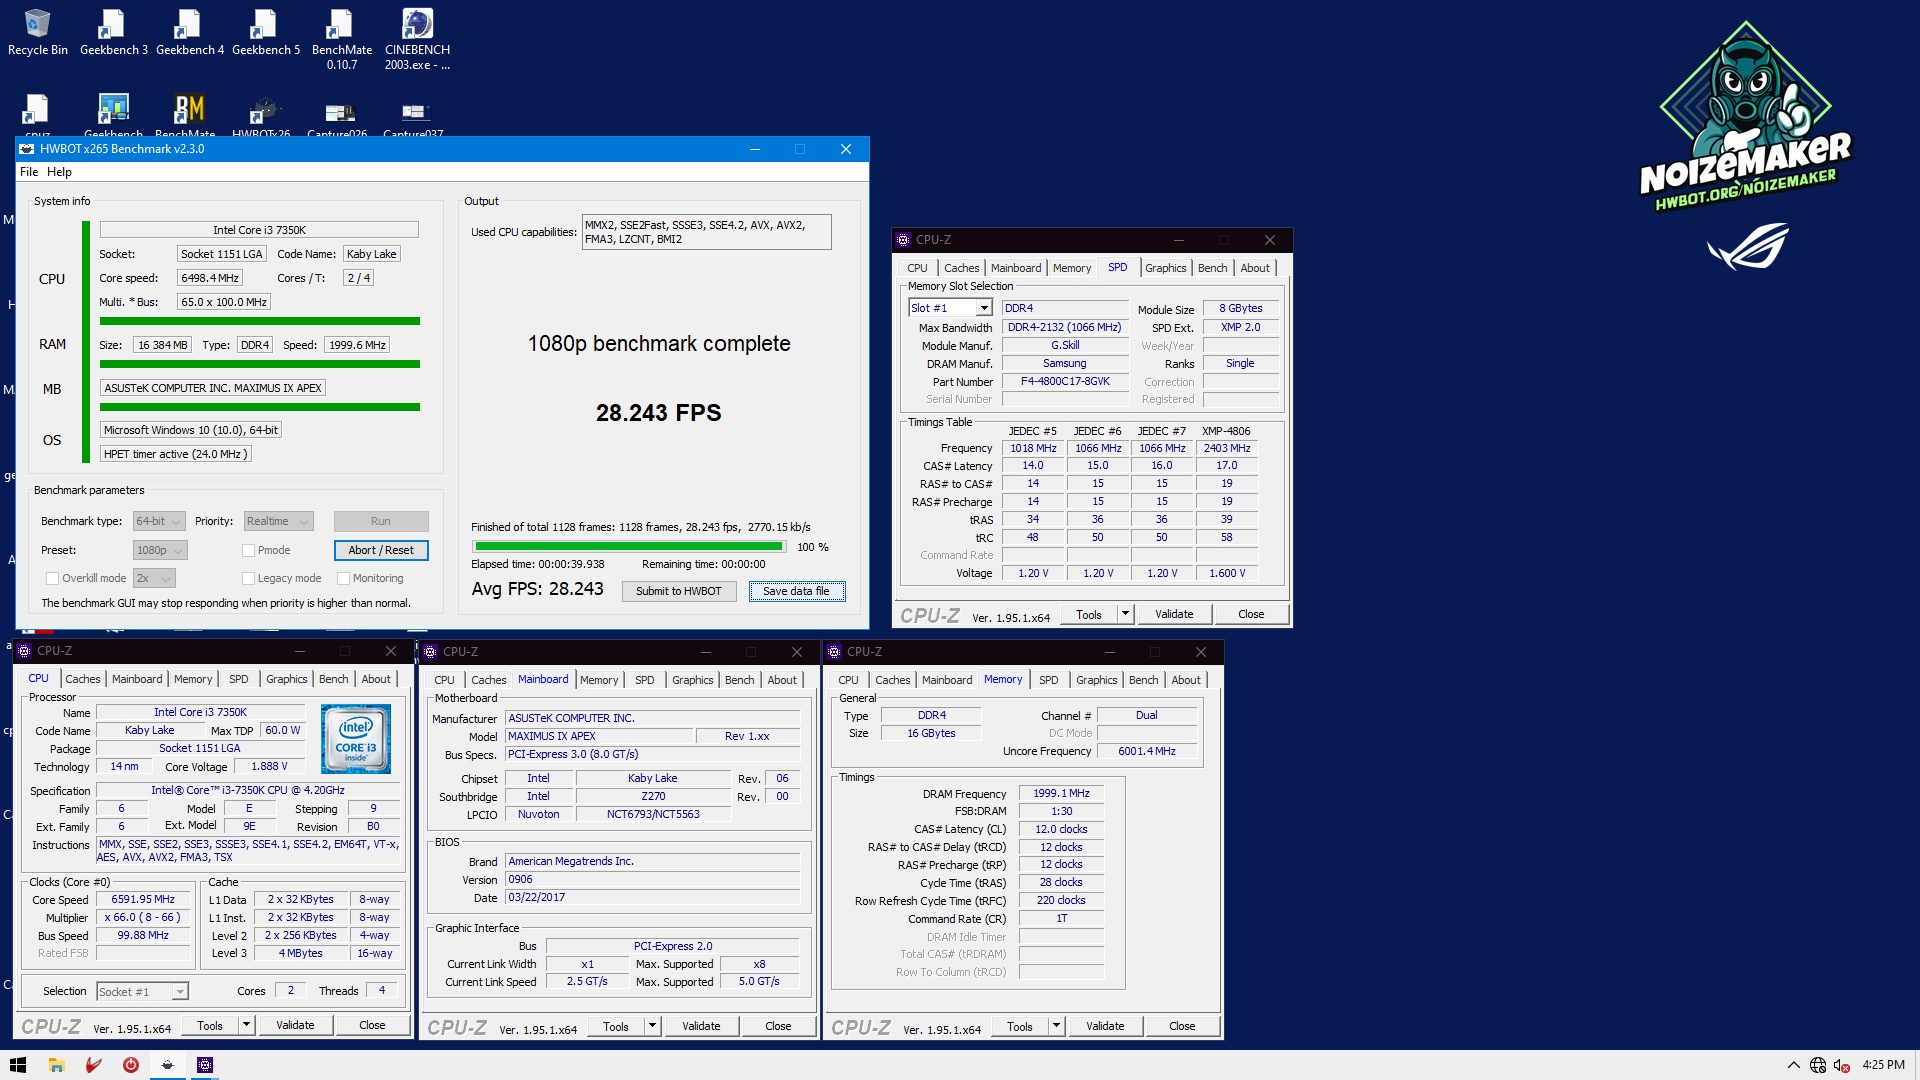Expand Tools arrow in the Memory CPU-Z window
Viewport: 1920px width, 1080px height.
click(x=1057, y=1026)
